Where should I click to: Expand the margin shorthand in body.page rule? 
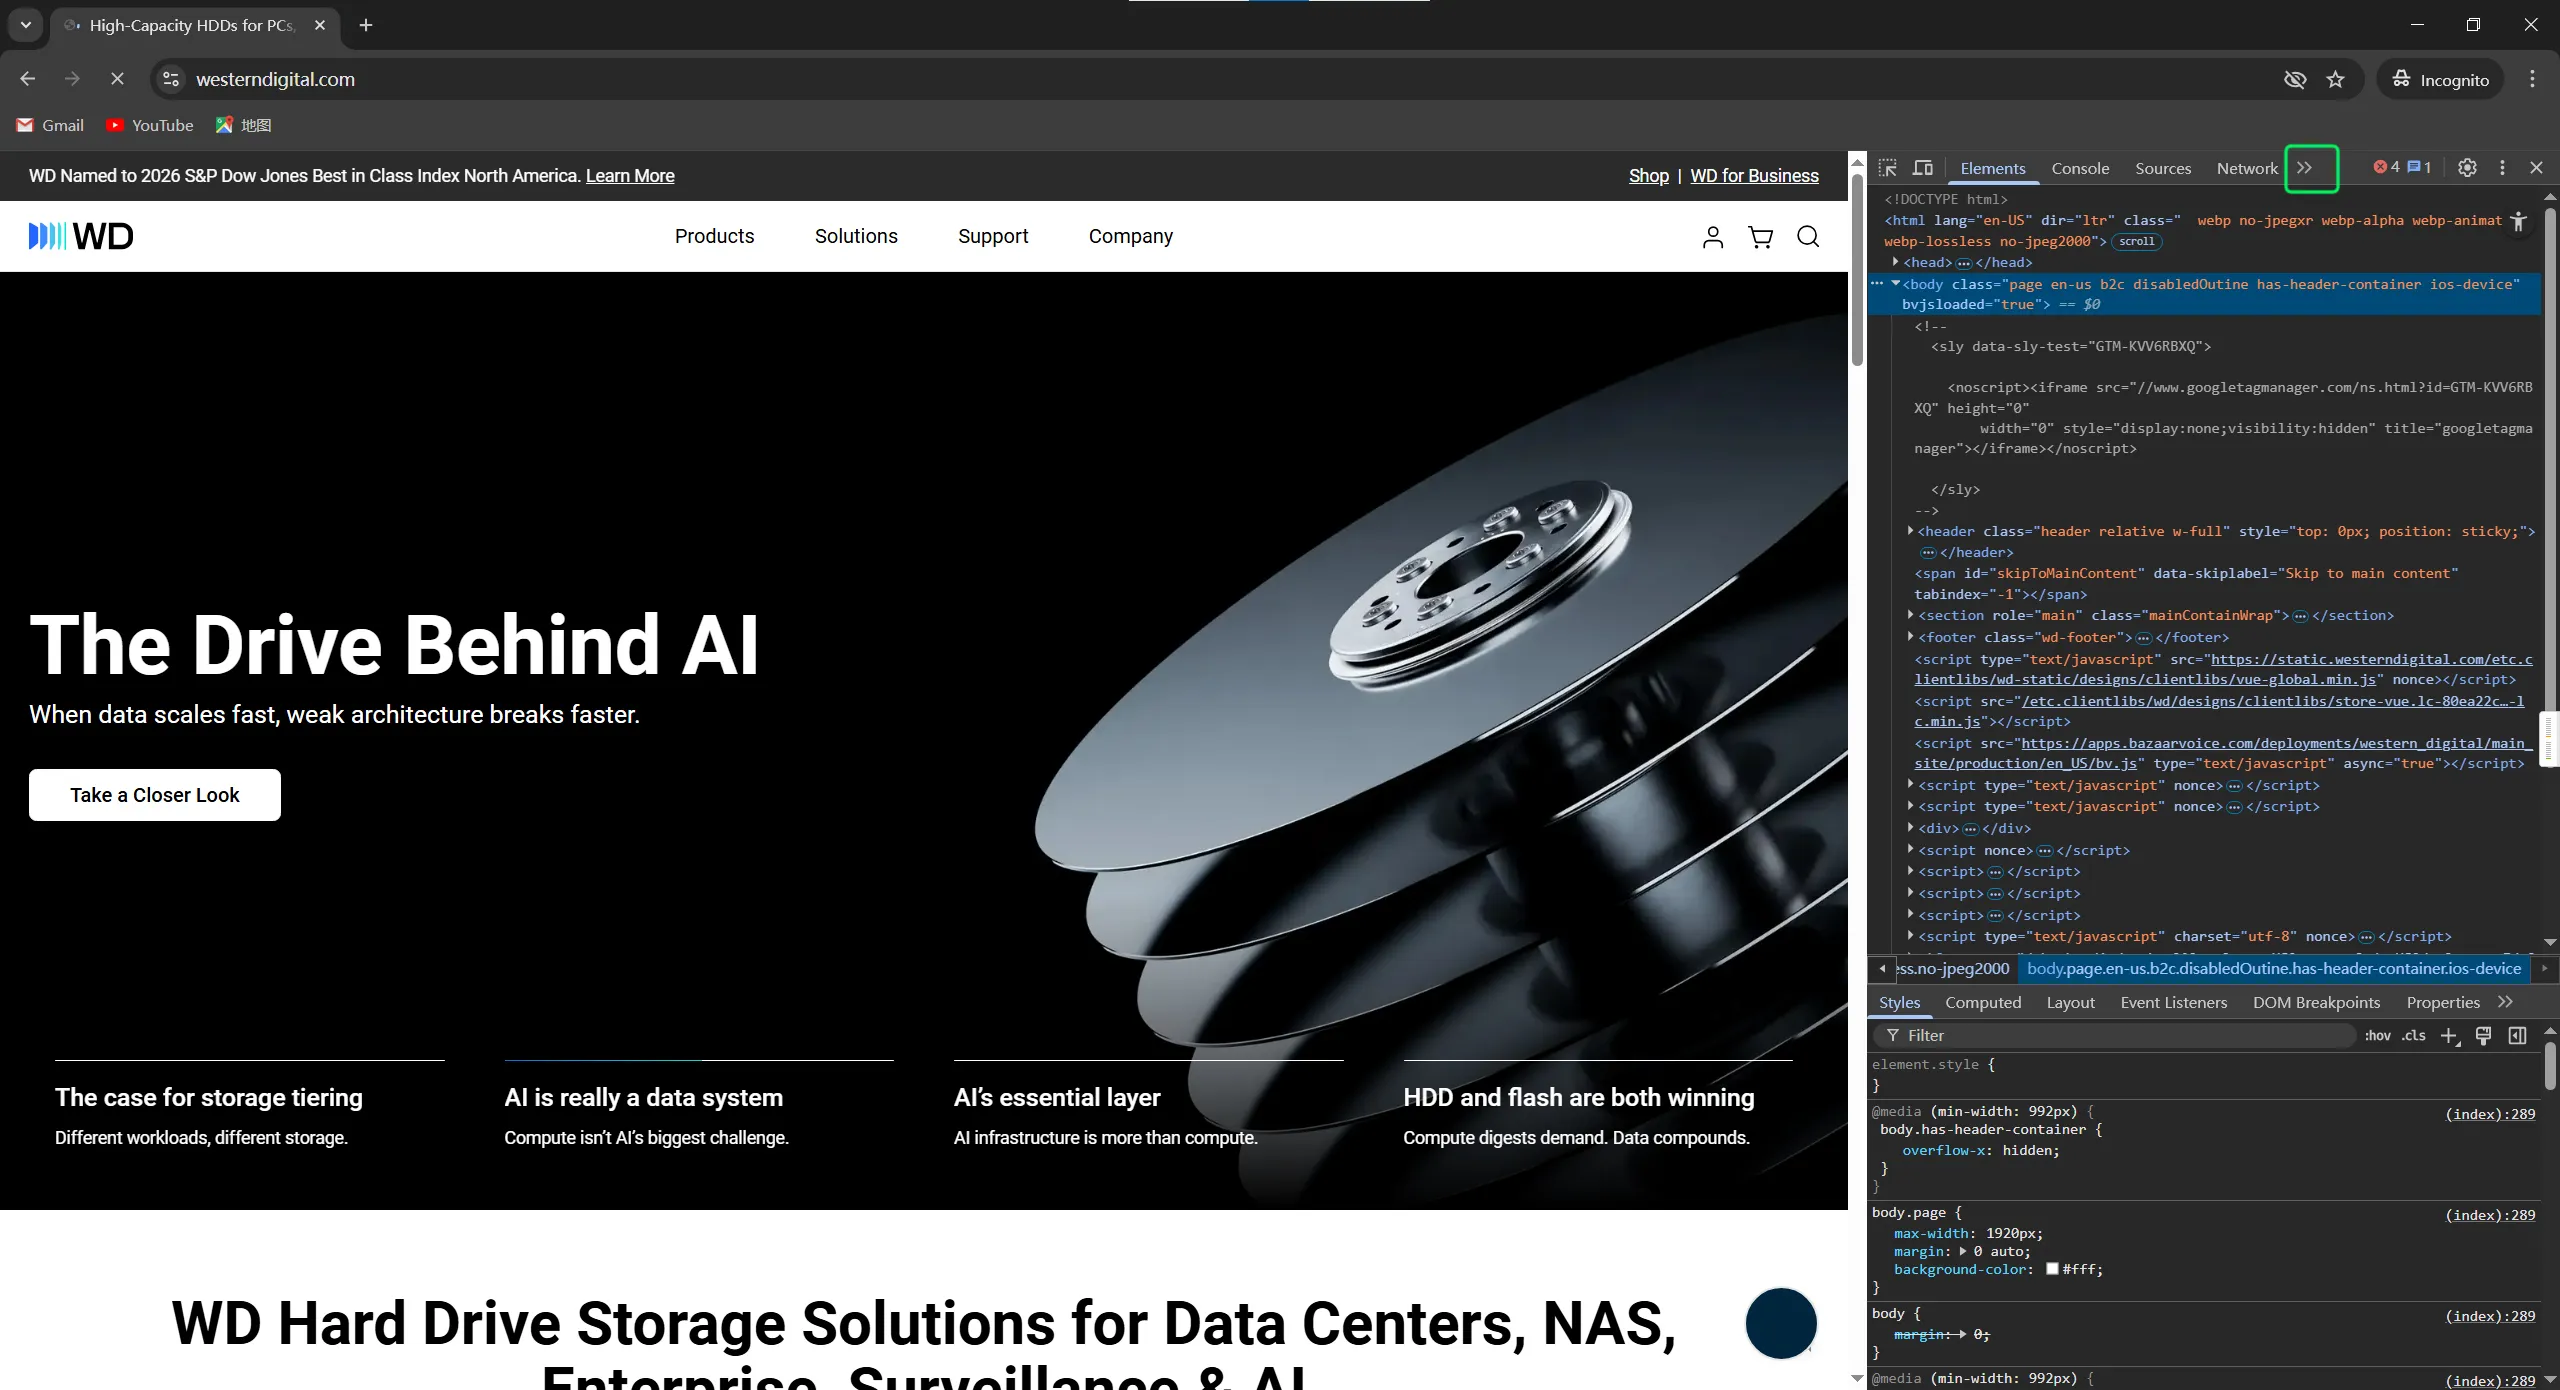1963,1252
